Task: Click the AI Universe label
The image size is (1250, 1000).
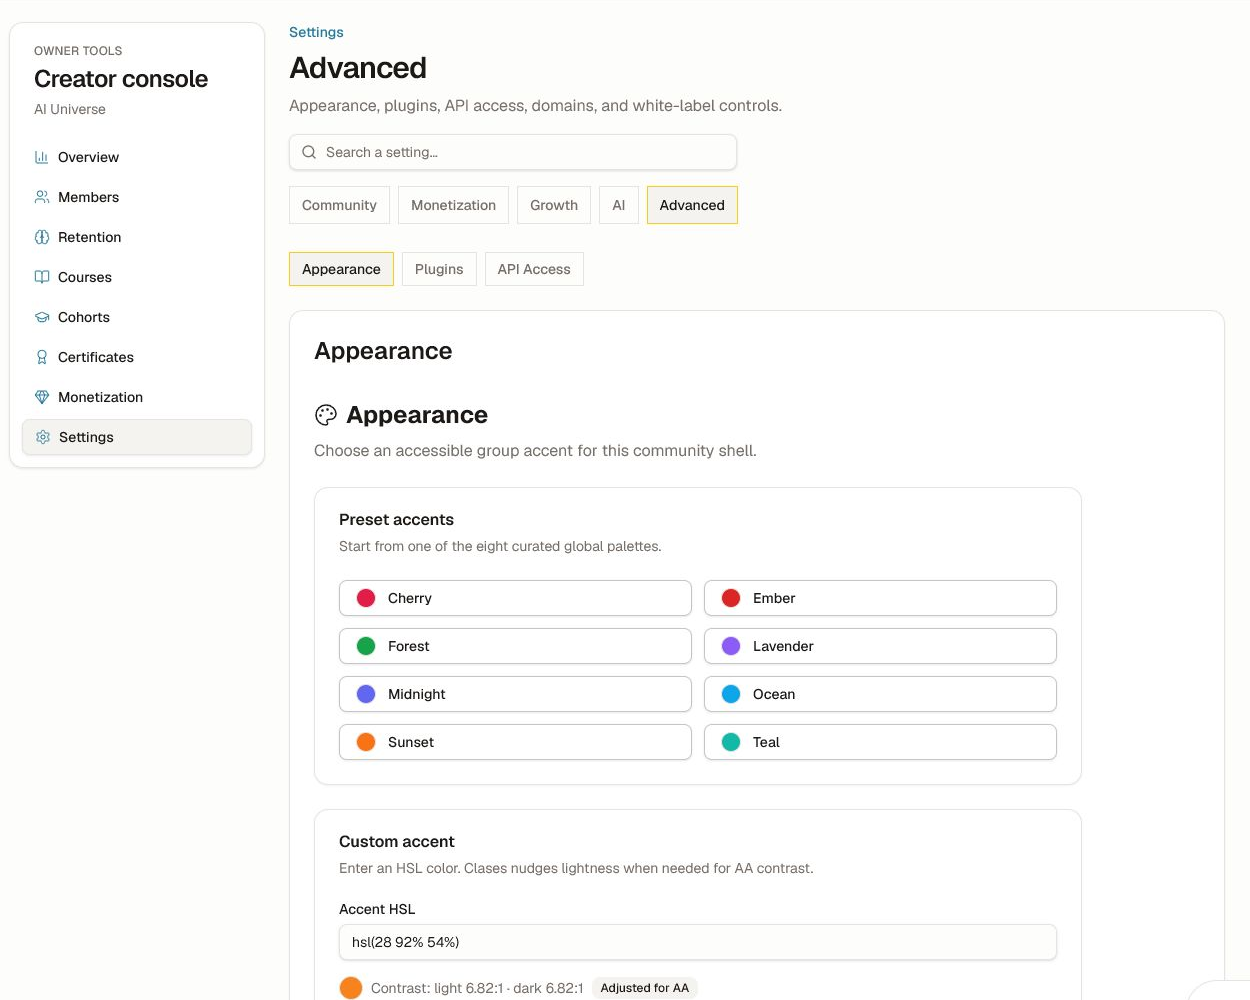Action: coord(70,109)
